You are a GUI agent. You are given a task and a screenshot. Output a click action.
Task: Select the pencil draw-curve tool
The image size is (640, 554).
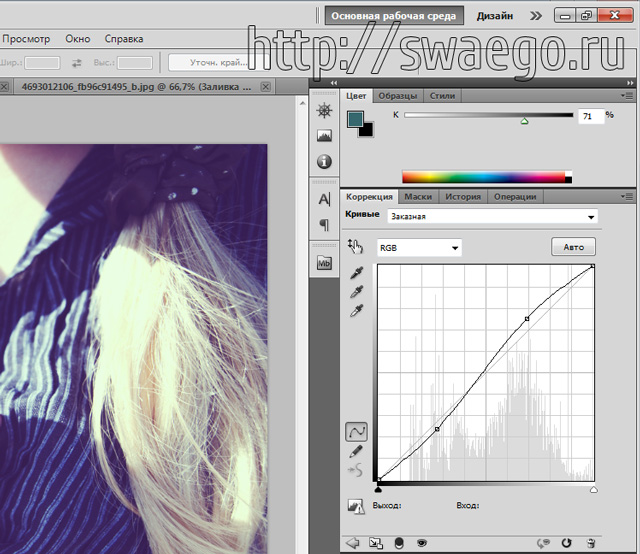[356, 451]
